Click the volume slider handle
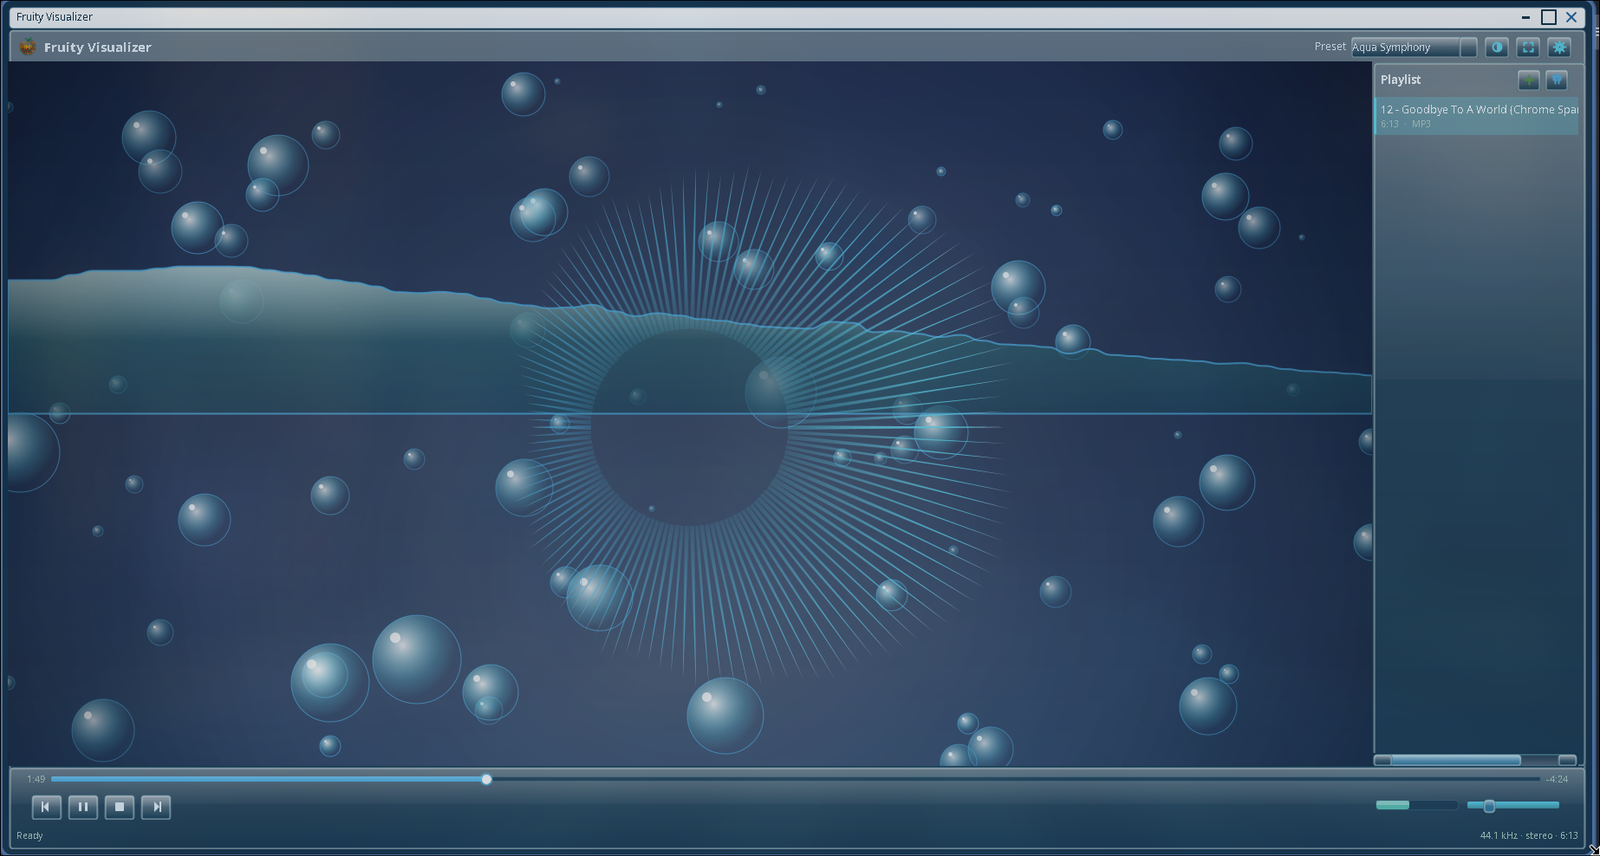This screenshot has height=856, width=1600. 1489,806
